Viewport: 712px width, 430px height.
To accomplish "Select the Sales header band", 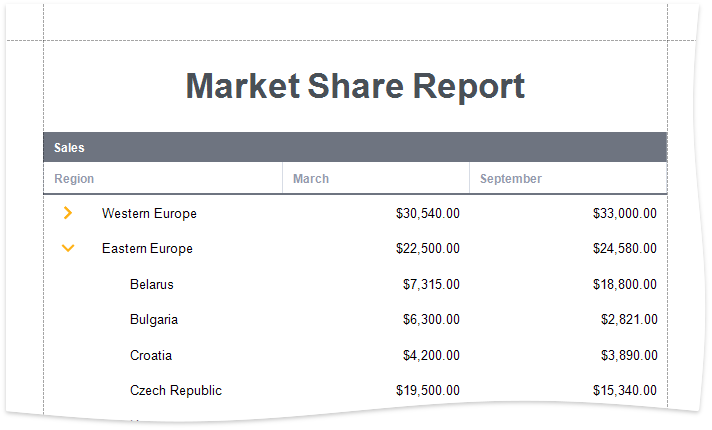I will [x=355, y=147].
